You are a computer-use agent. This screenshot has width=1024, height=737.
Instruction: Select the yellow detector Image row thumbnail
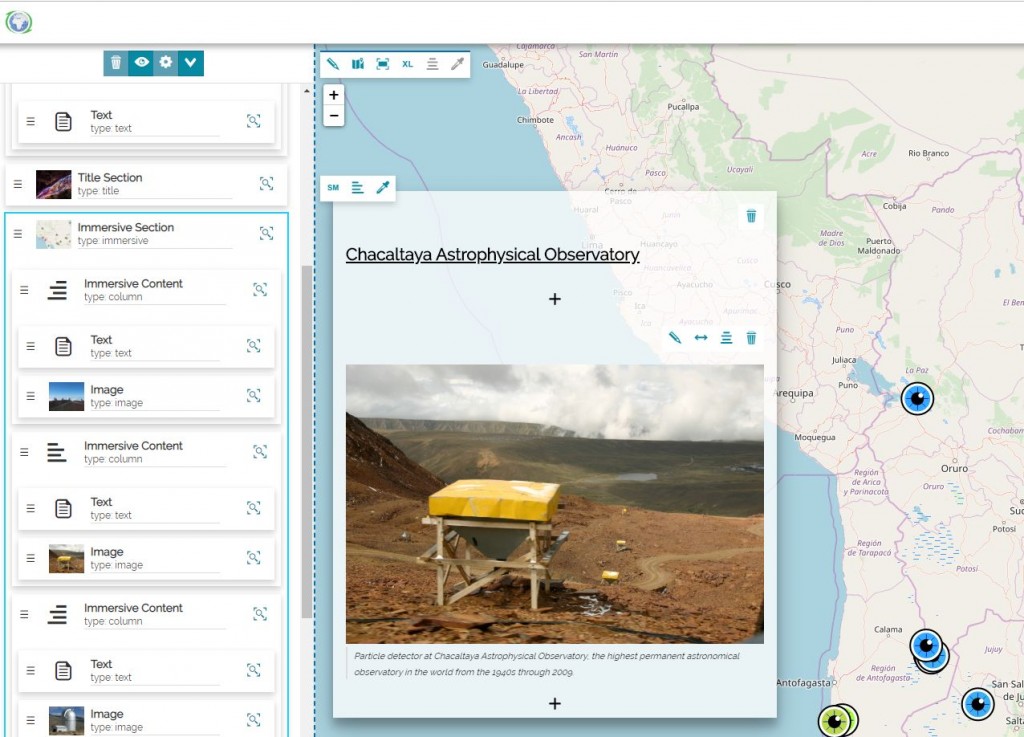tap(67, 558)
